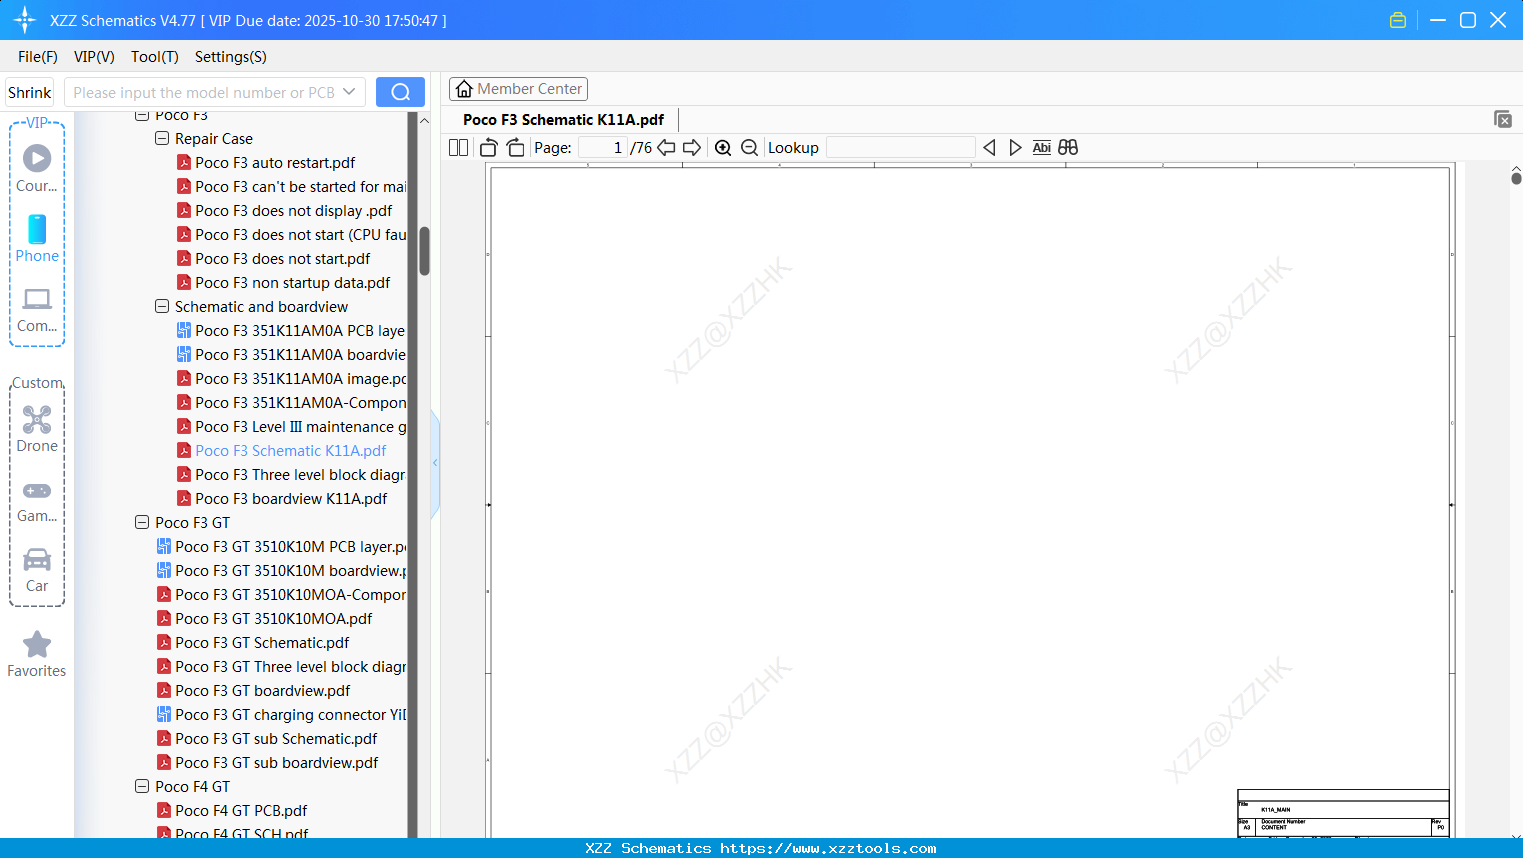Click the Lookup text field
This screenshot has width=1523, height=858.
[x=901, y=148]
